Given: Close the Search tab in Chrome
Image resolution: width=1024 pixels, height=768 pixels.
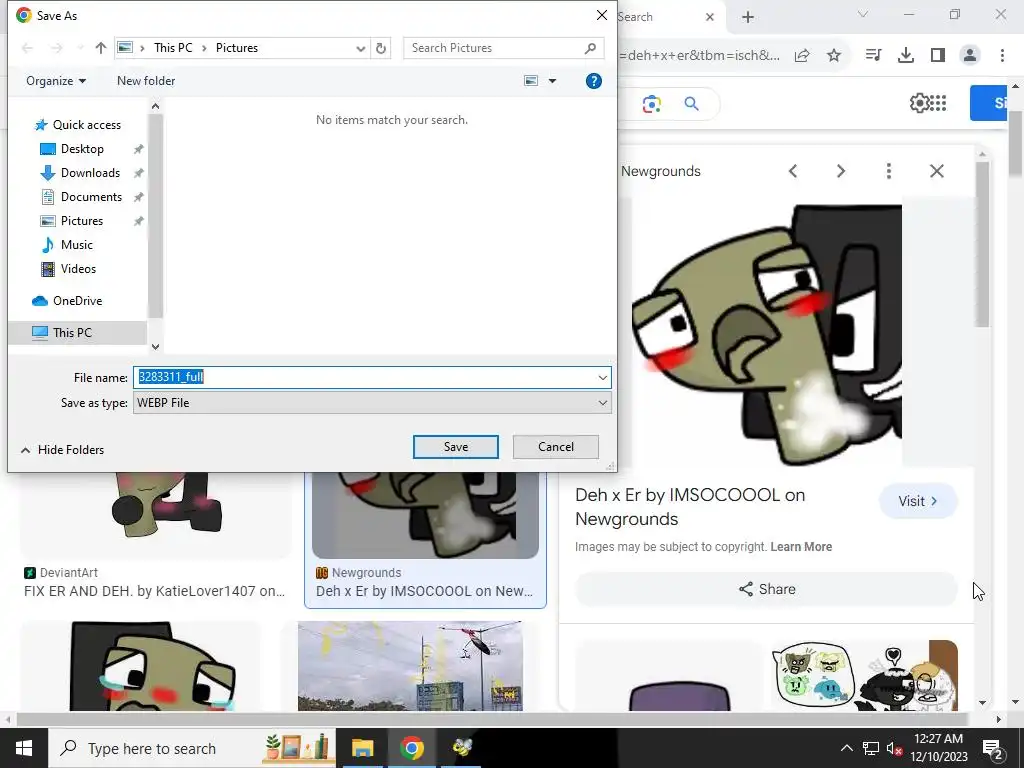Looking at the screenshot, I should [x=710, y=17].
